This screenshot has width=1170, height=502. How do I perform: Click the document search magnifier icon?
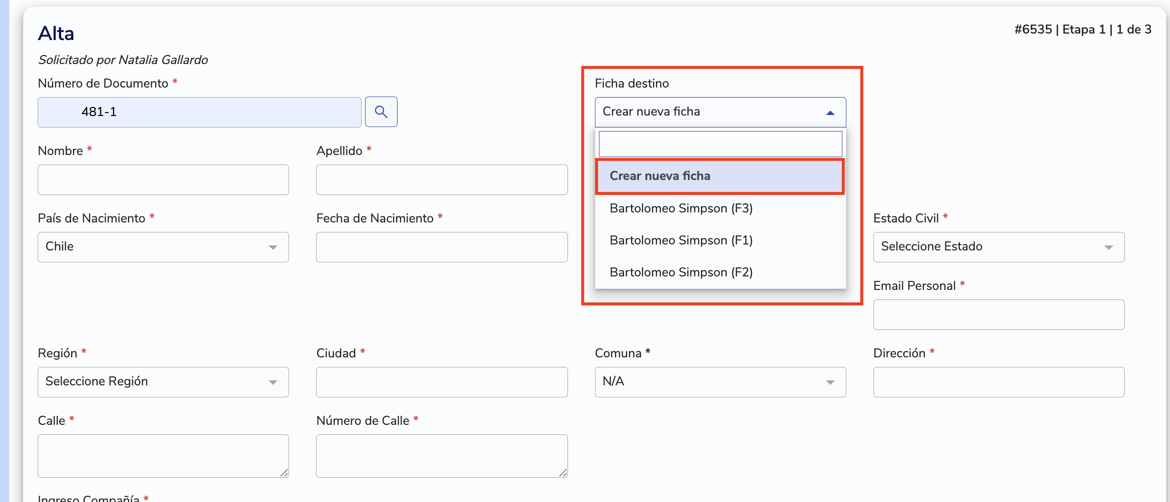381,112
